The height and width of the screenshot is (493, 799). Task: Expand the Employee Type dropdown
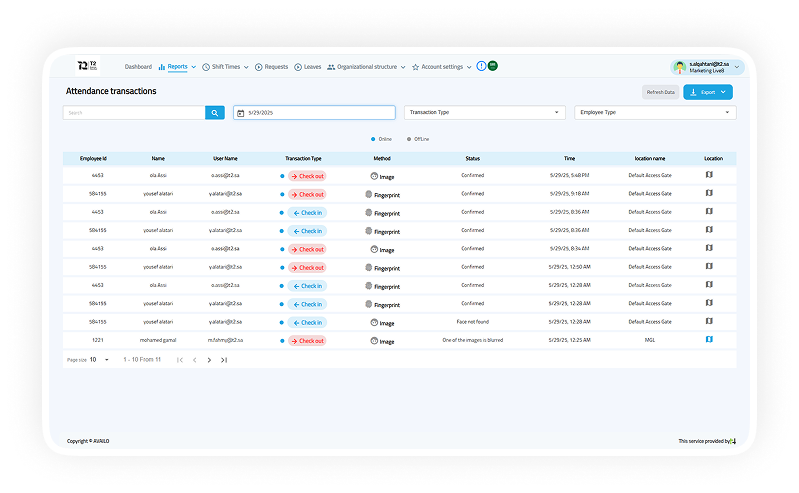click(656, 113)
